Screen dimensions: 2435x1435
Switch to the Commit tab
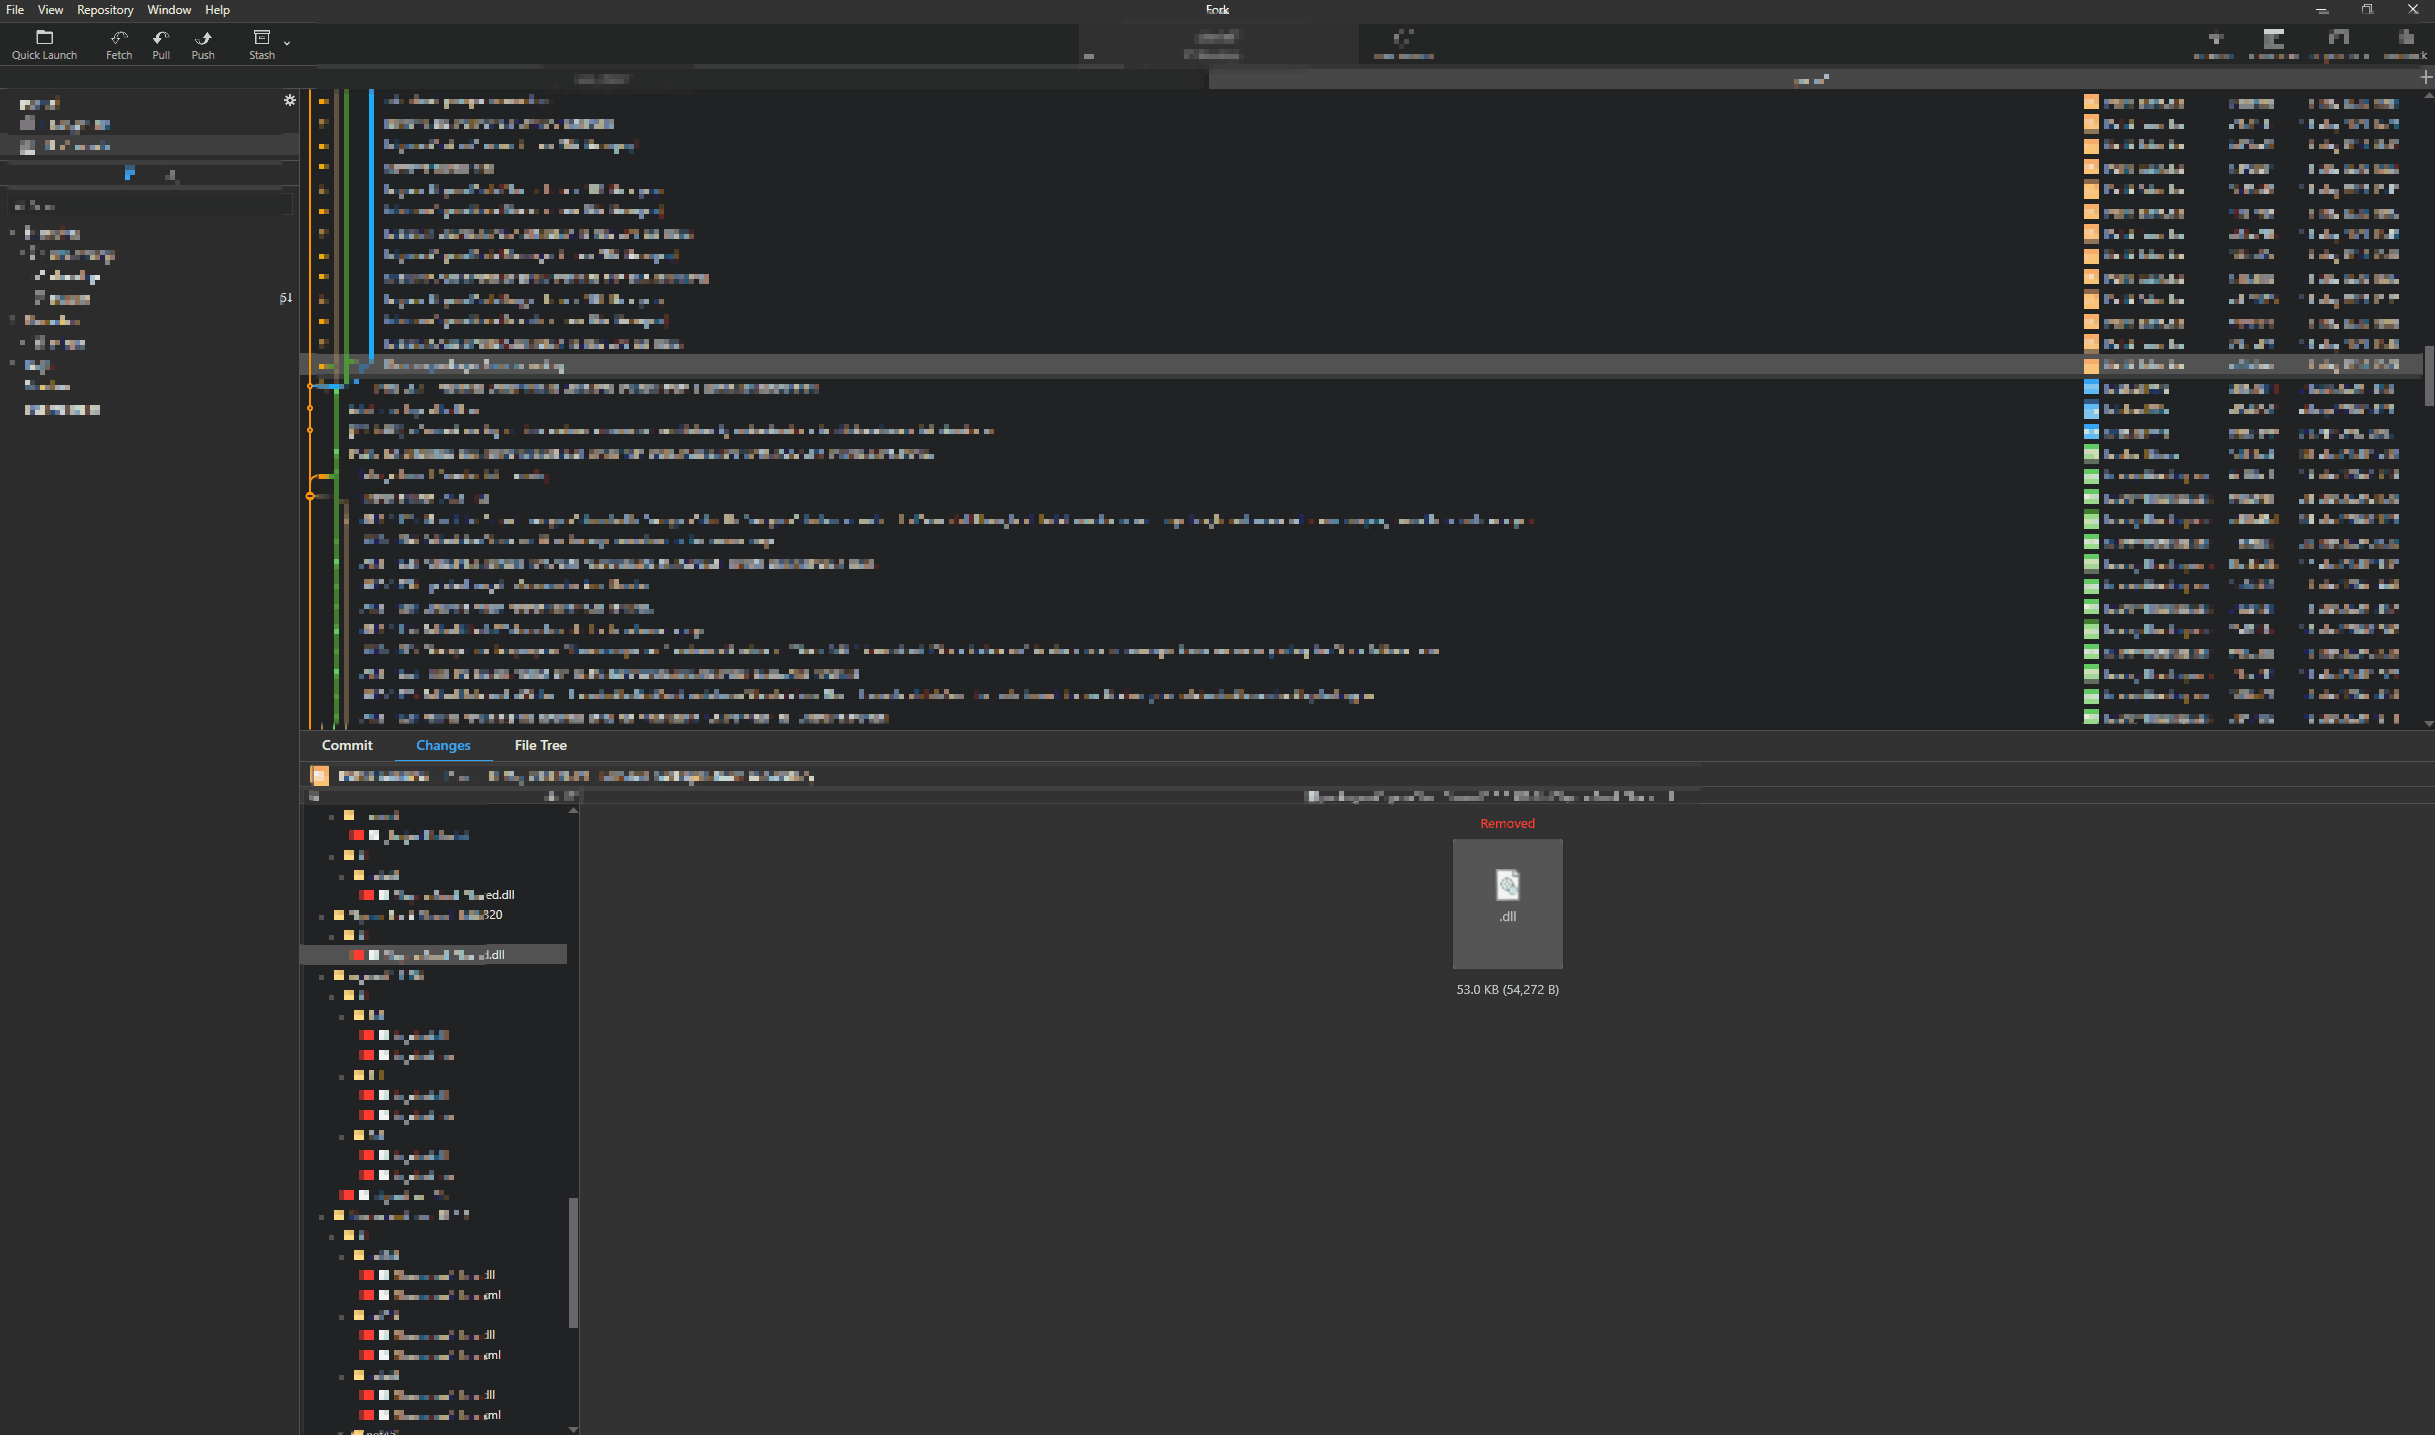[347, 745]
